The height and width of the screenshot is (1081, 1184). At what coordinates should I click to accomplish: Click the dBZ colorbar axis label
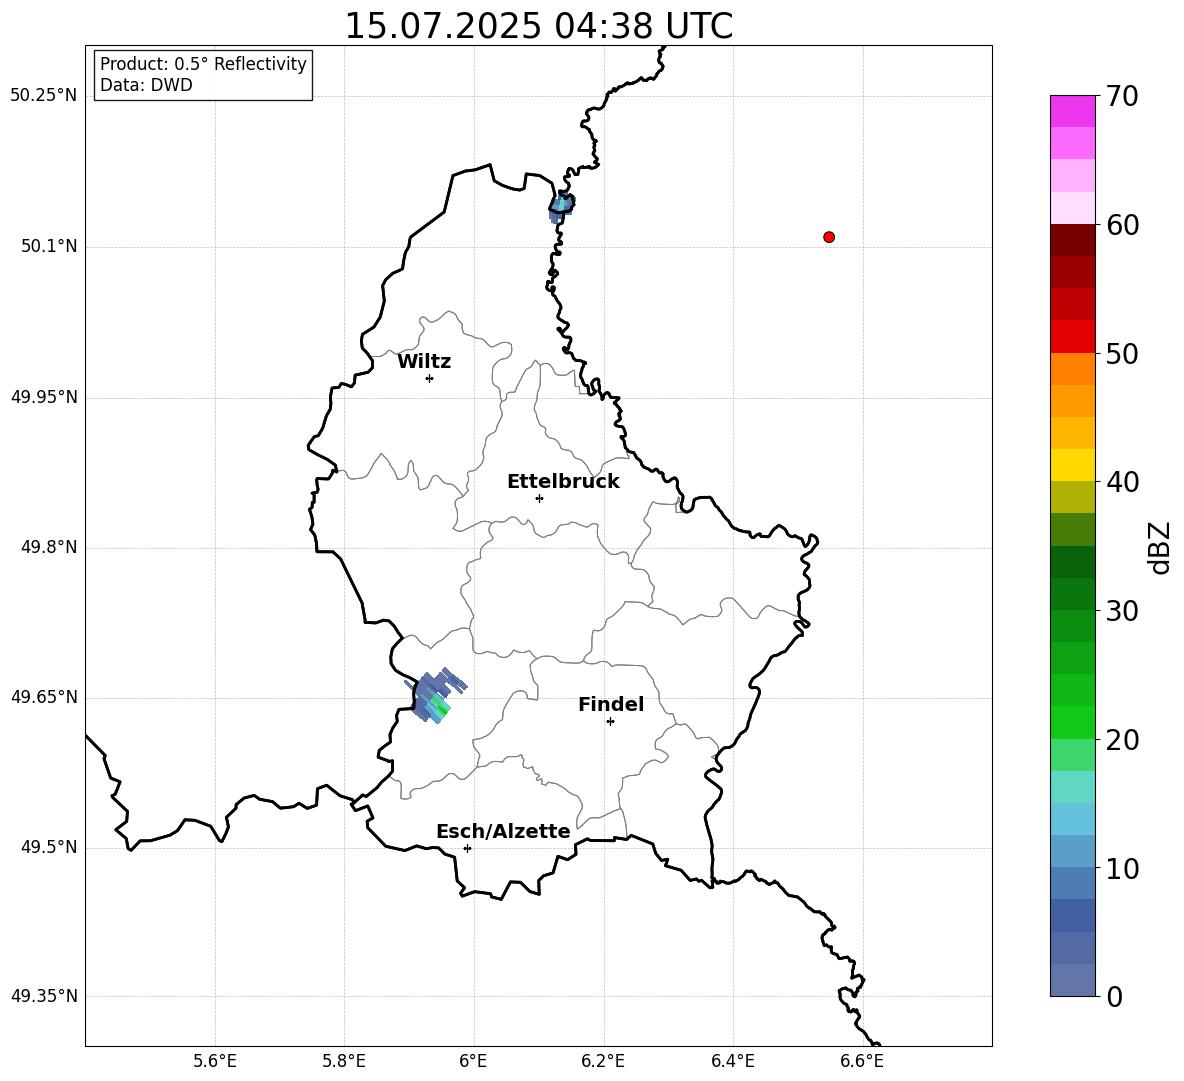[1161, 547]
